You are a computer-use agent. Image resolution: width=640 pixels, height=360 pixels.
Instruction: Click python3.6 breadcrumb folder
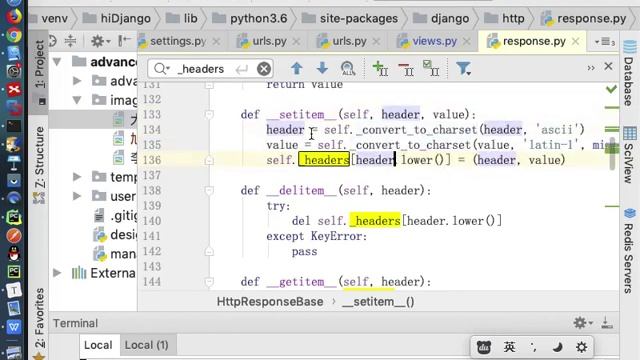click(249, 18)
